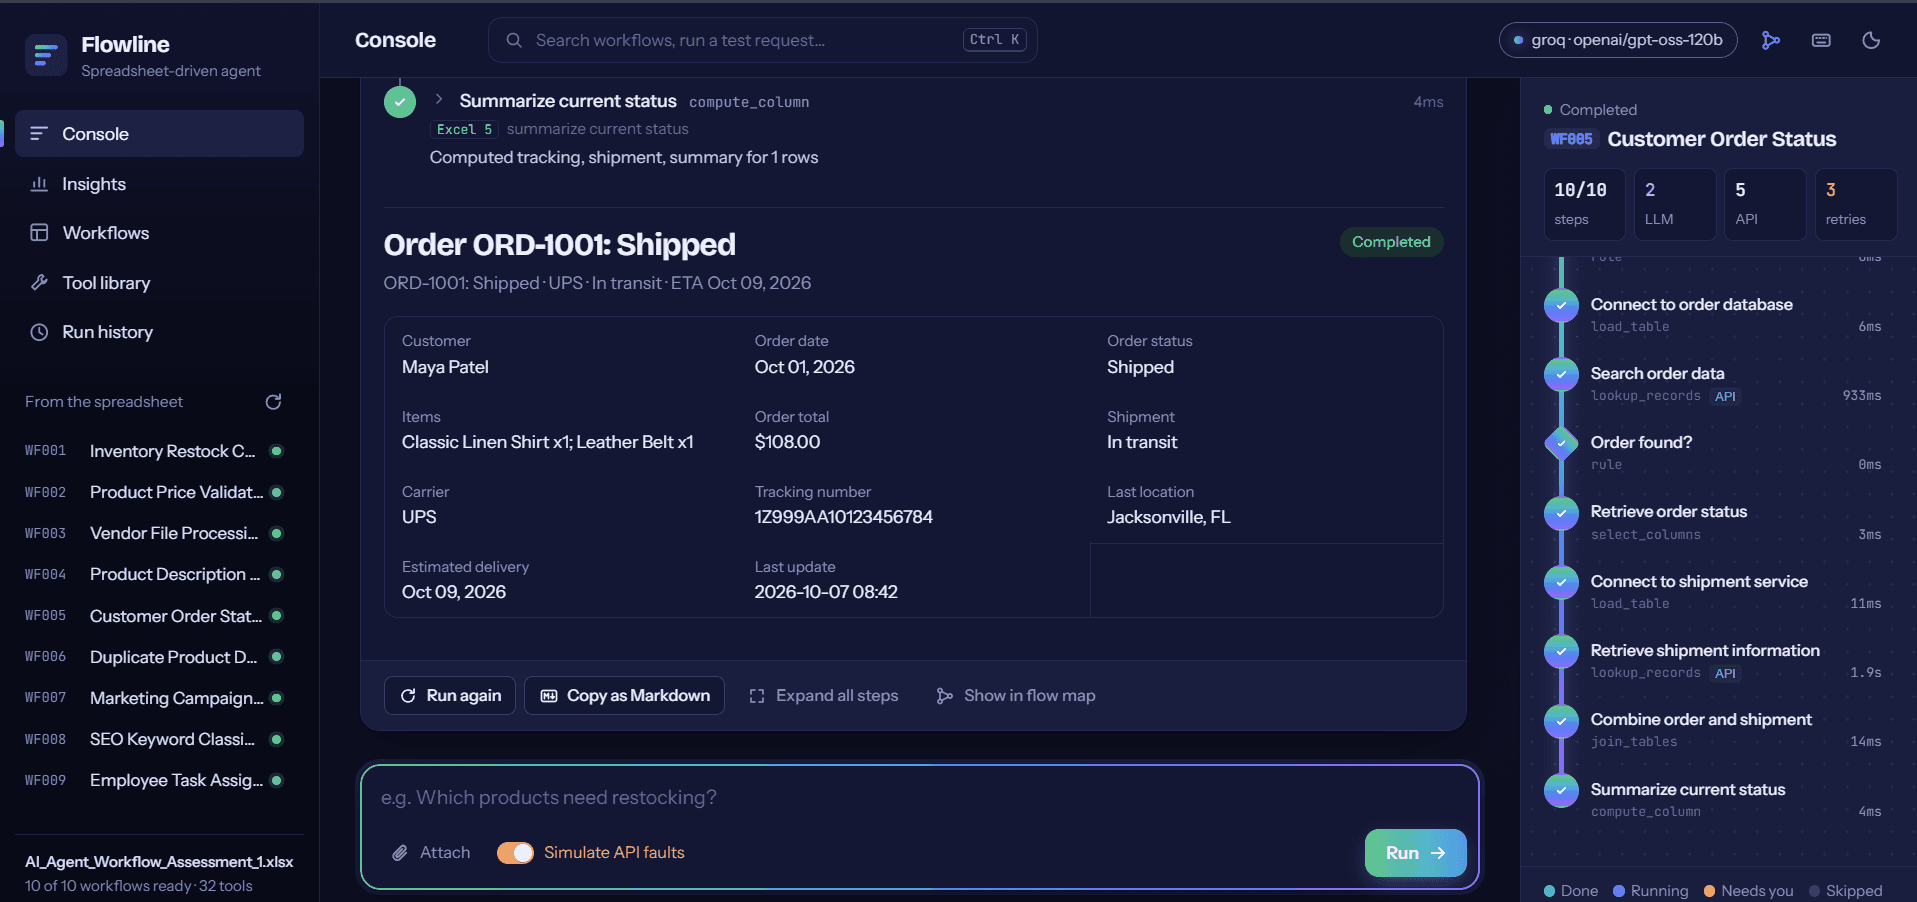Click the Excel 5 tag
The image size is (1917, 902).
[x=464, y=129]
